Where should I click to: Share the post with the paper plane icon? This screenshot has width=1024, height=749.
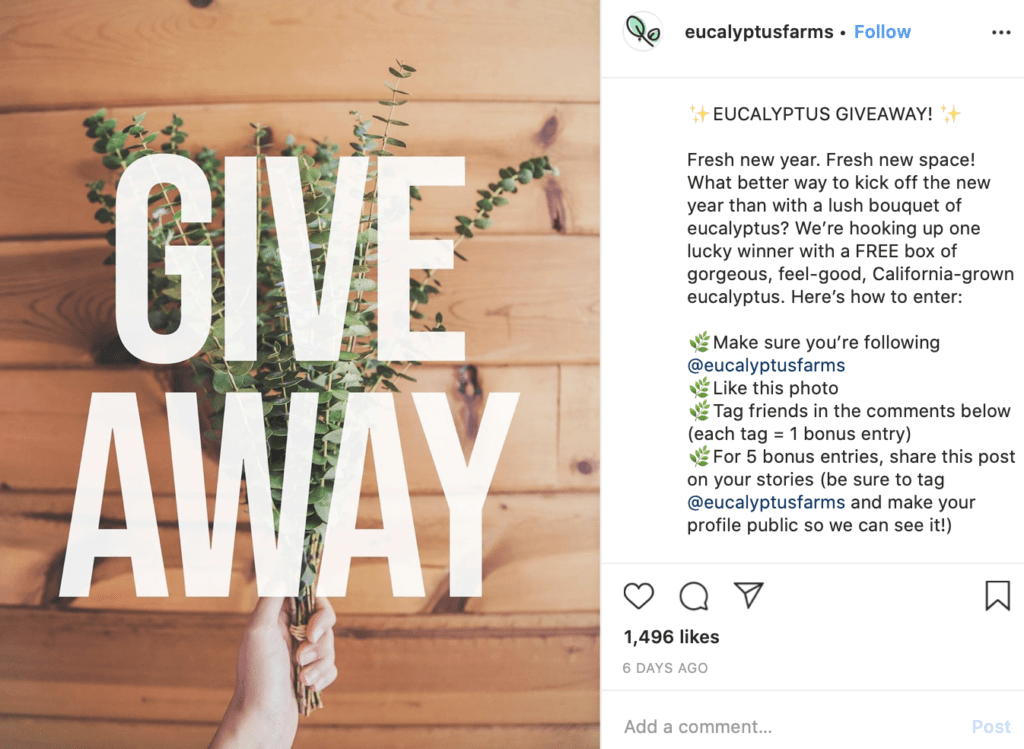[748, 595]
